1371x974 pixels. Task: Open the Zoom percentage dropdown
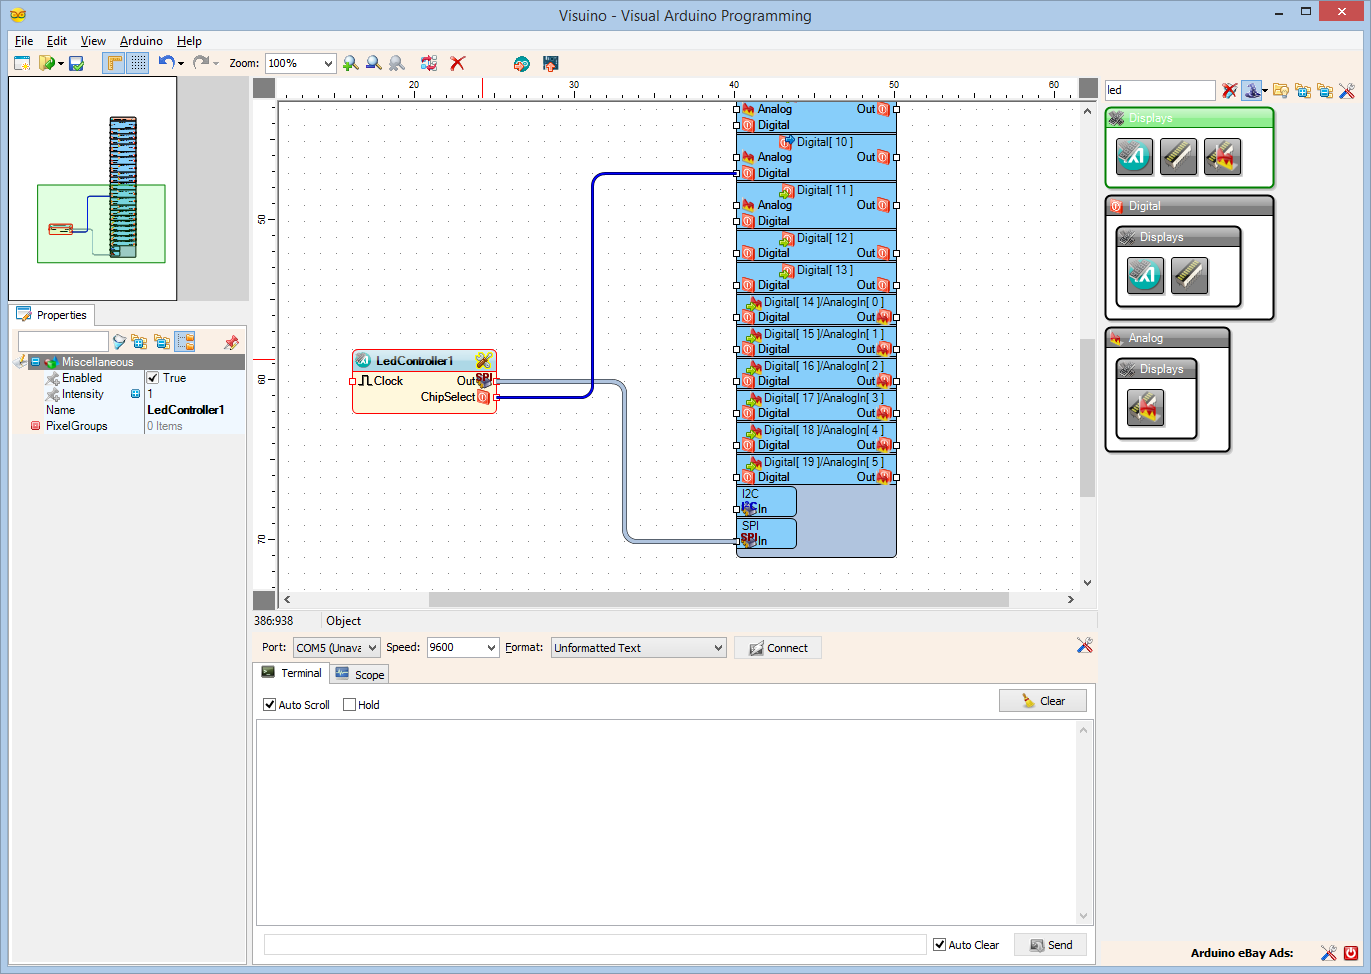coord(328,63)
